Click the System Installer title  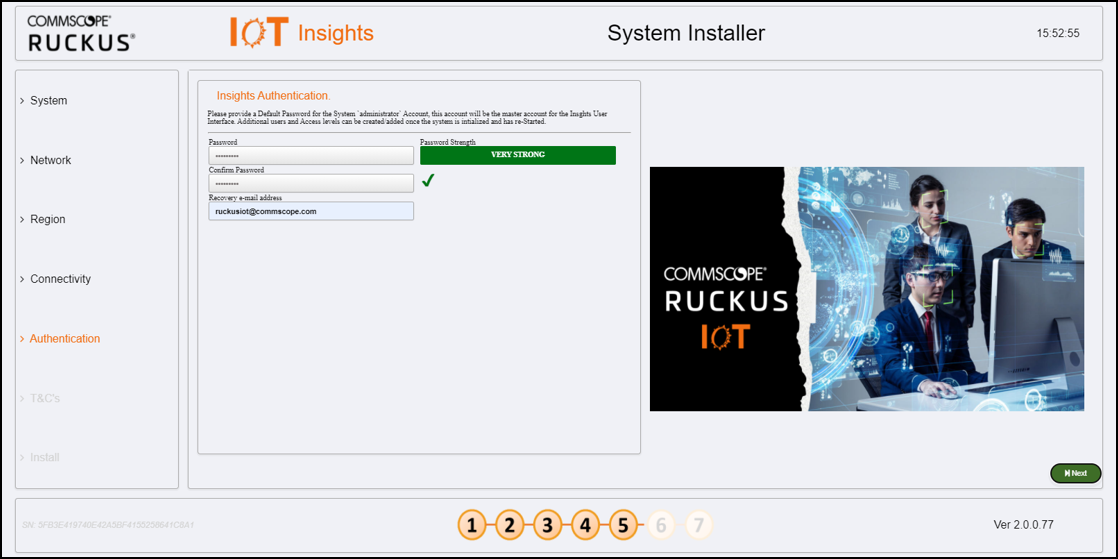click(686, 33)
